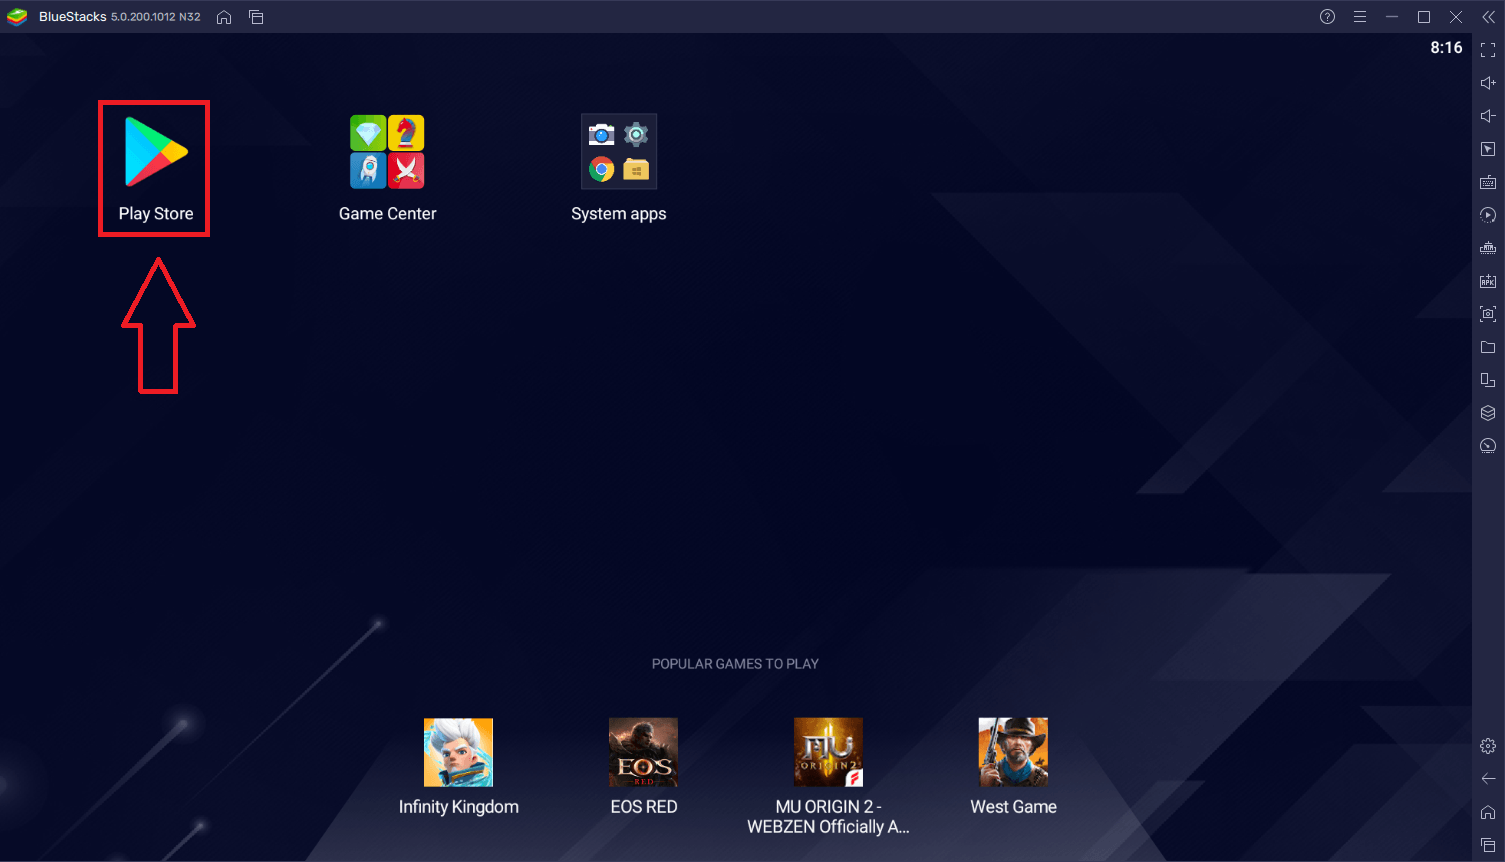1505x862 pixels.
Task: Click the volume down icon
Action: 1488,116
